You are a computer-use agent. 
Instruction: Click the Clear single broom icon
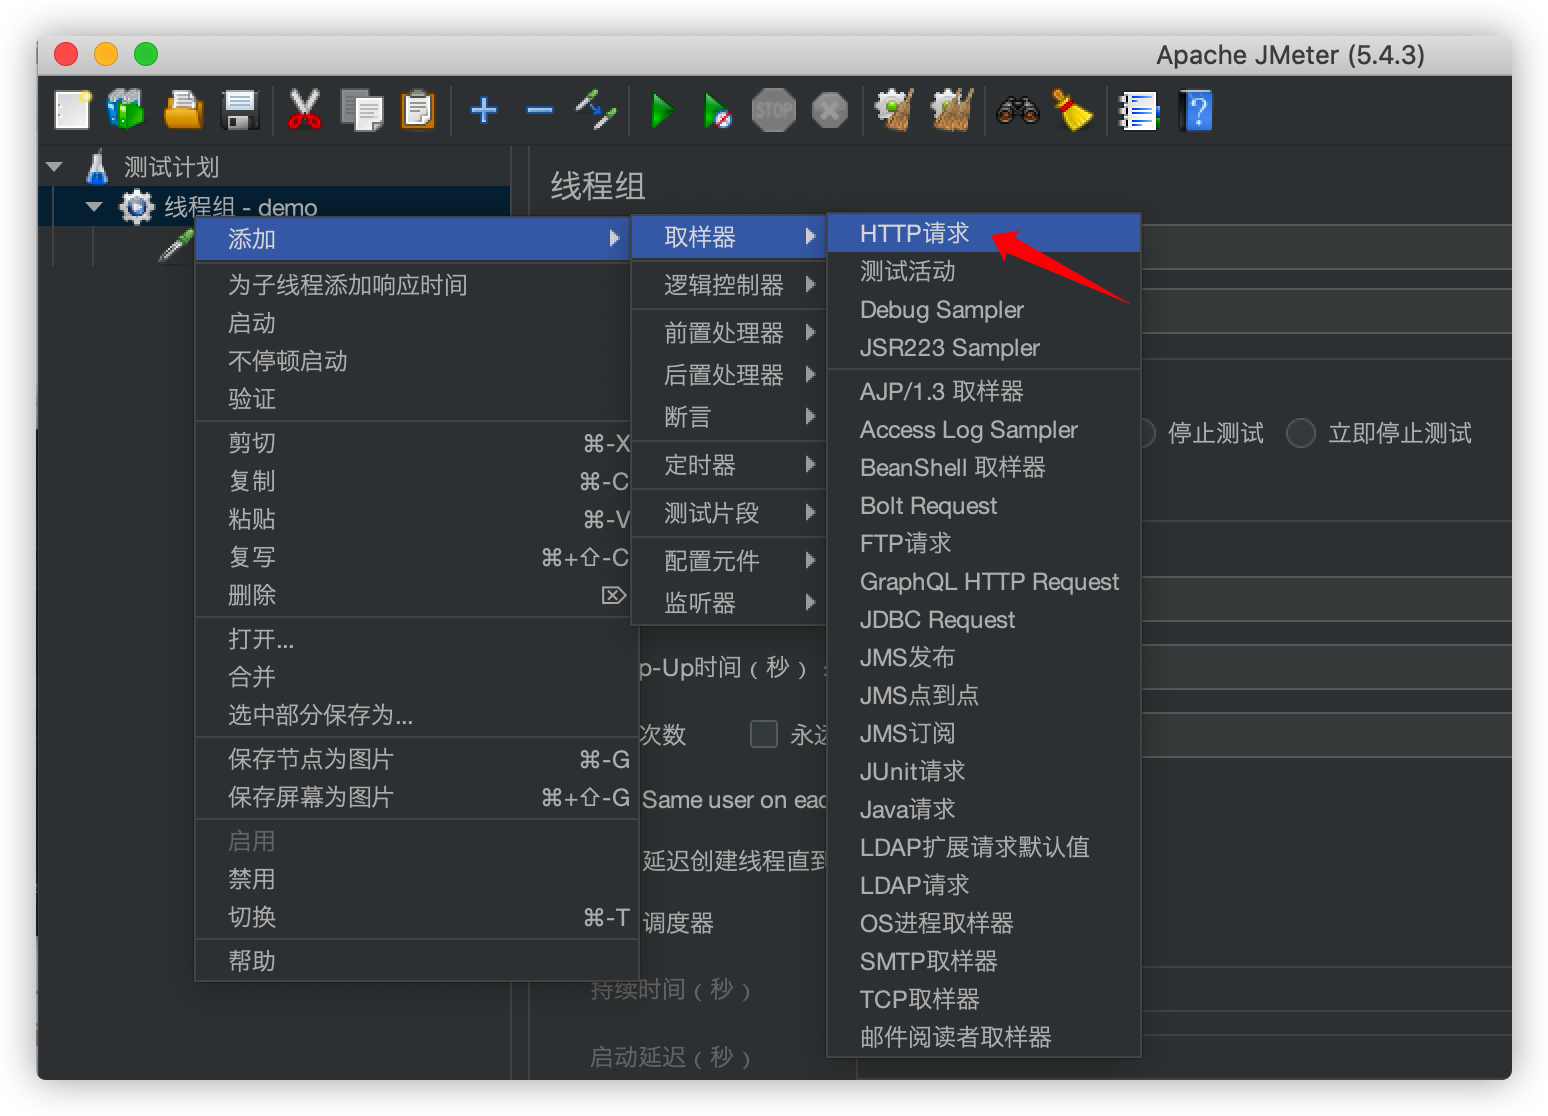[x=894, y=110]
